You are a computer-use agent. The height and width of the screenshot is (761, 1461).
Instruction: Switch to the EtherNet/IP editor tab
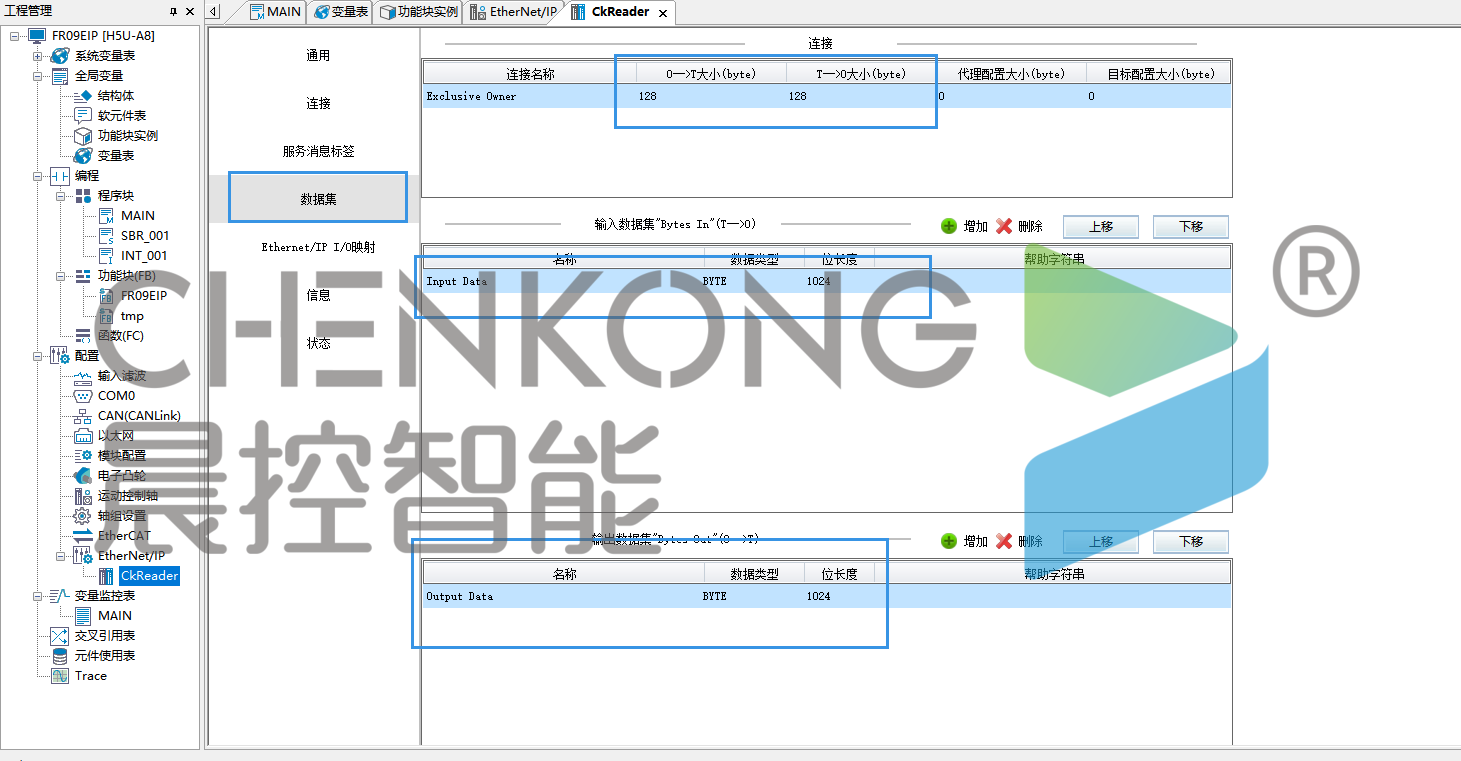click(512, 12)
